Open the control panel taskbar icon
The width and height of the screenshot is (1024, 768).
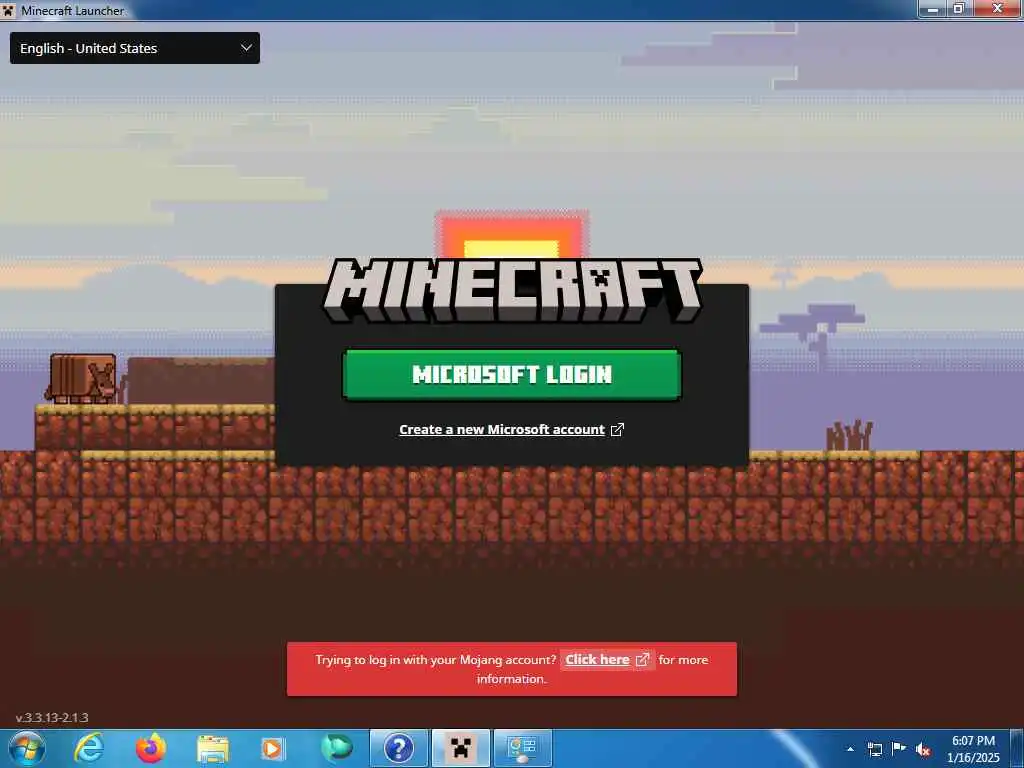point(522,749)
